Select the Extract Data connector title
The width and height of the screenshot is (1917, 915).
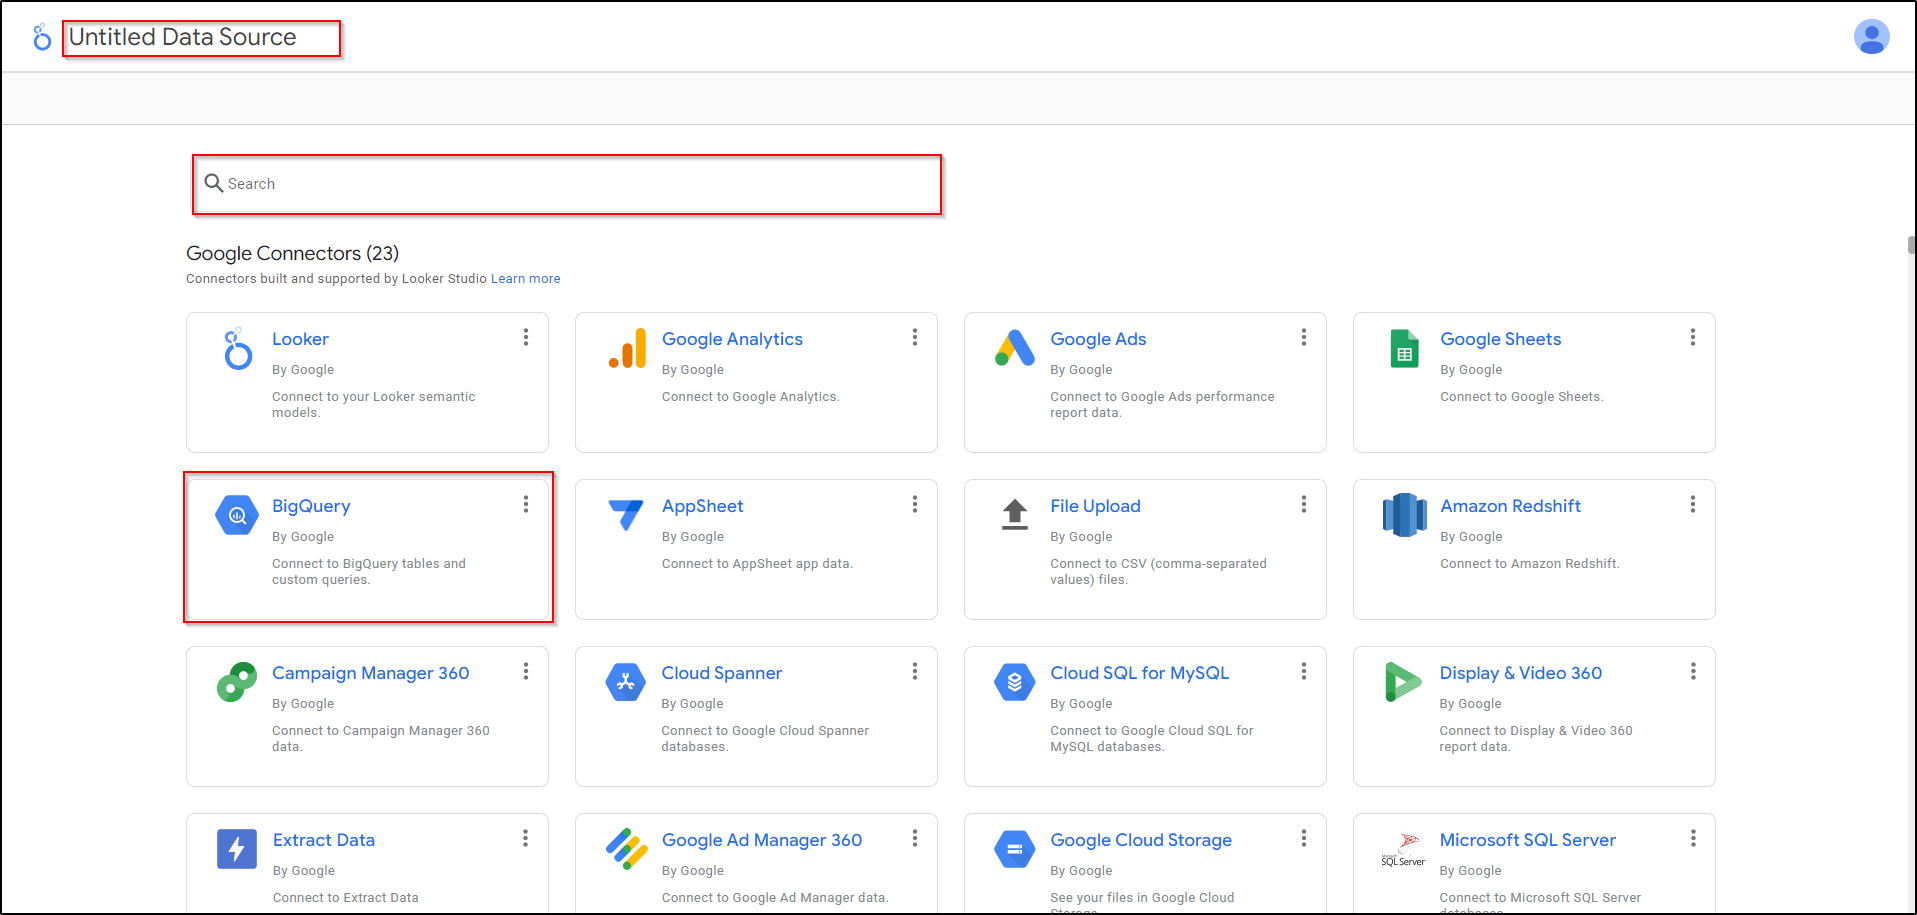click(x=324, y=840)
